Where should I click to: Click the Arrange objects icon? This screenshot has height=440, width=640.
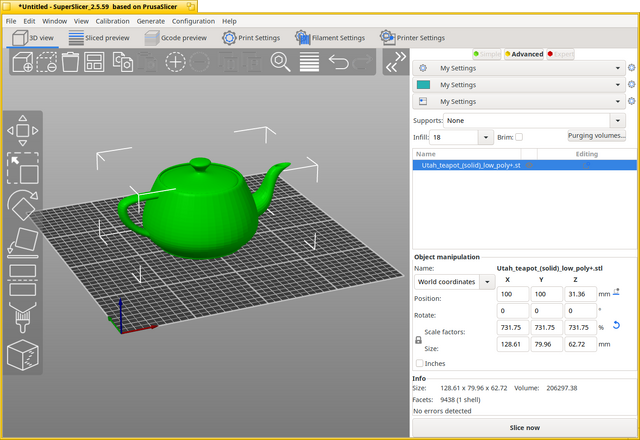click(94, 62)
